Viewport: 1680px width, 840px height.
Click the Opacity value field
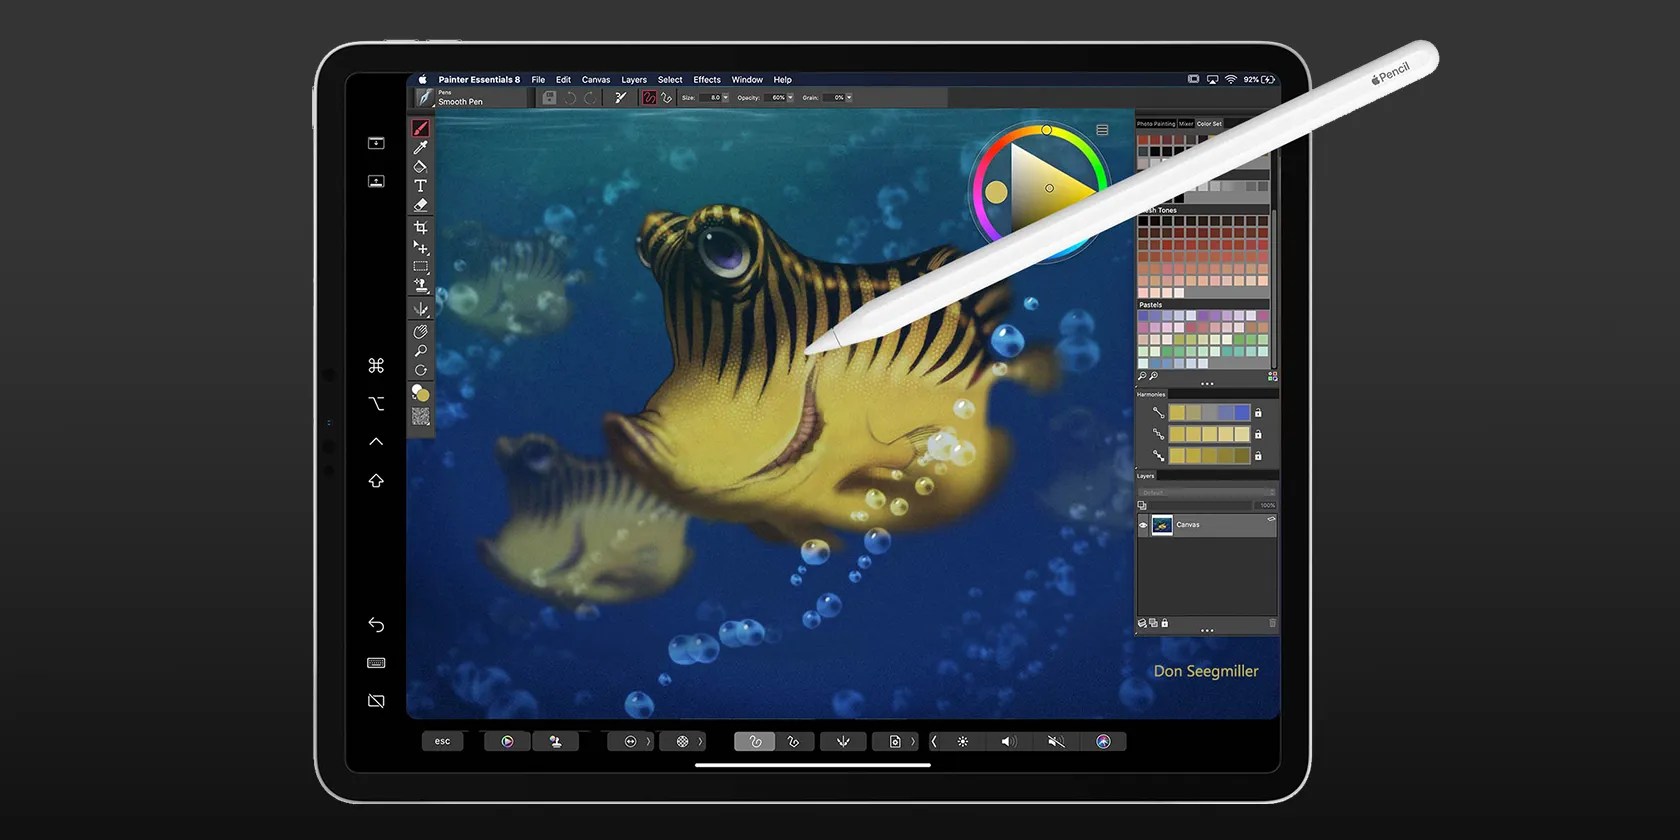tap(776, 98)
